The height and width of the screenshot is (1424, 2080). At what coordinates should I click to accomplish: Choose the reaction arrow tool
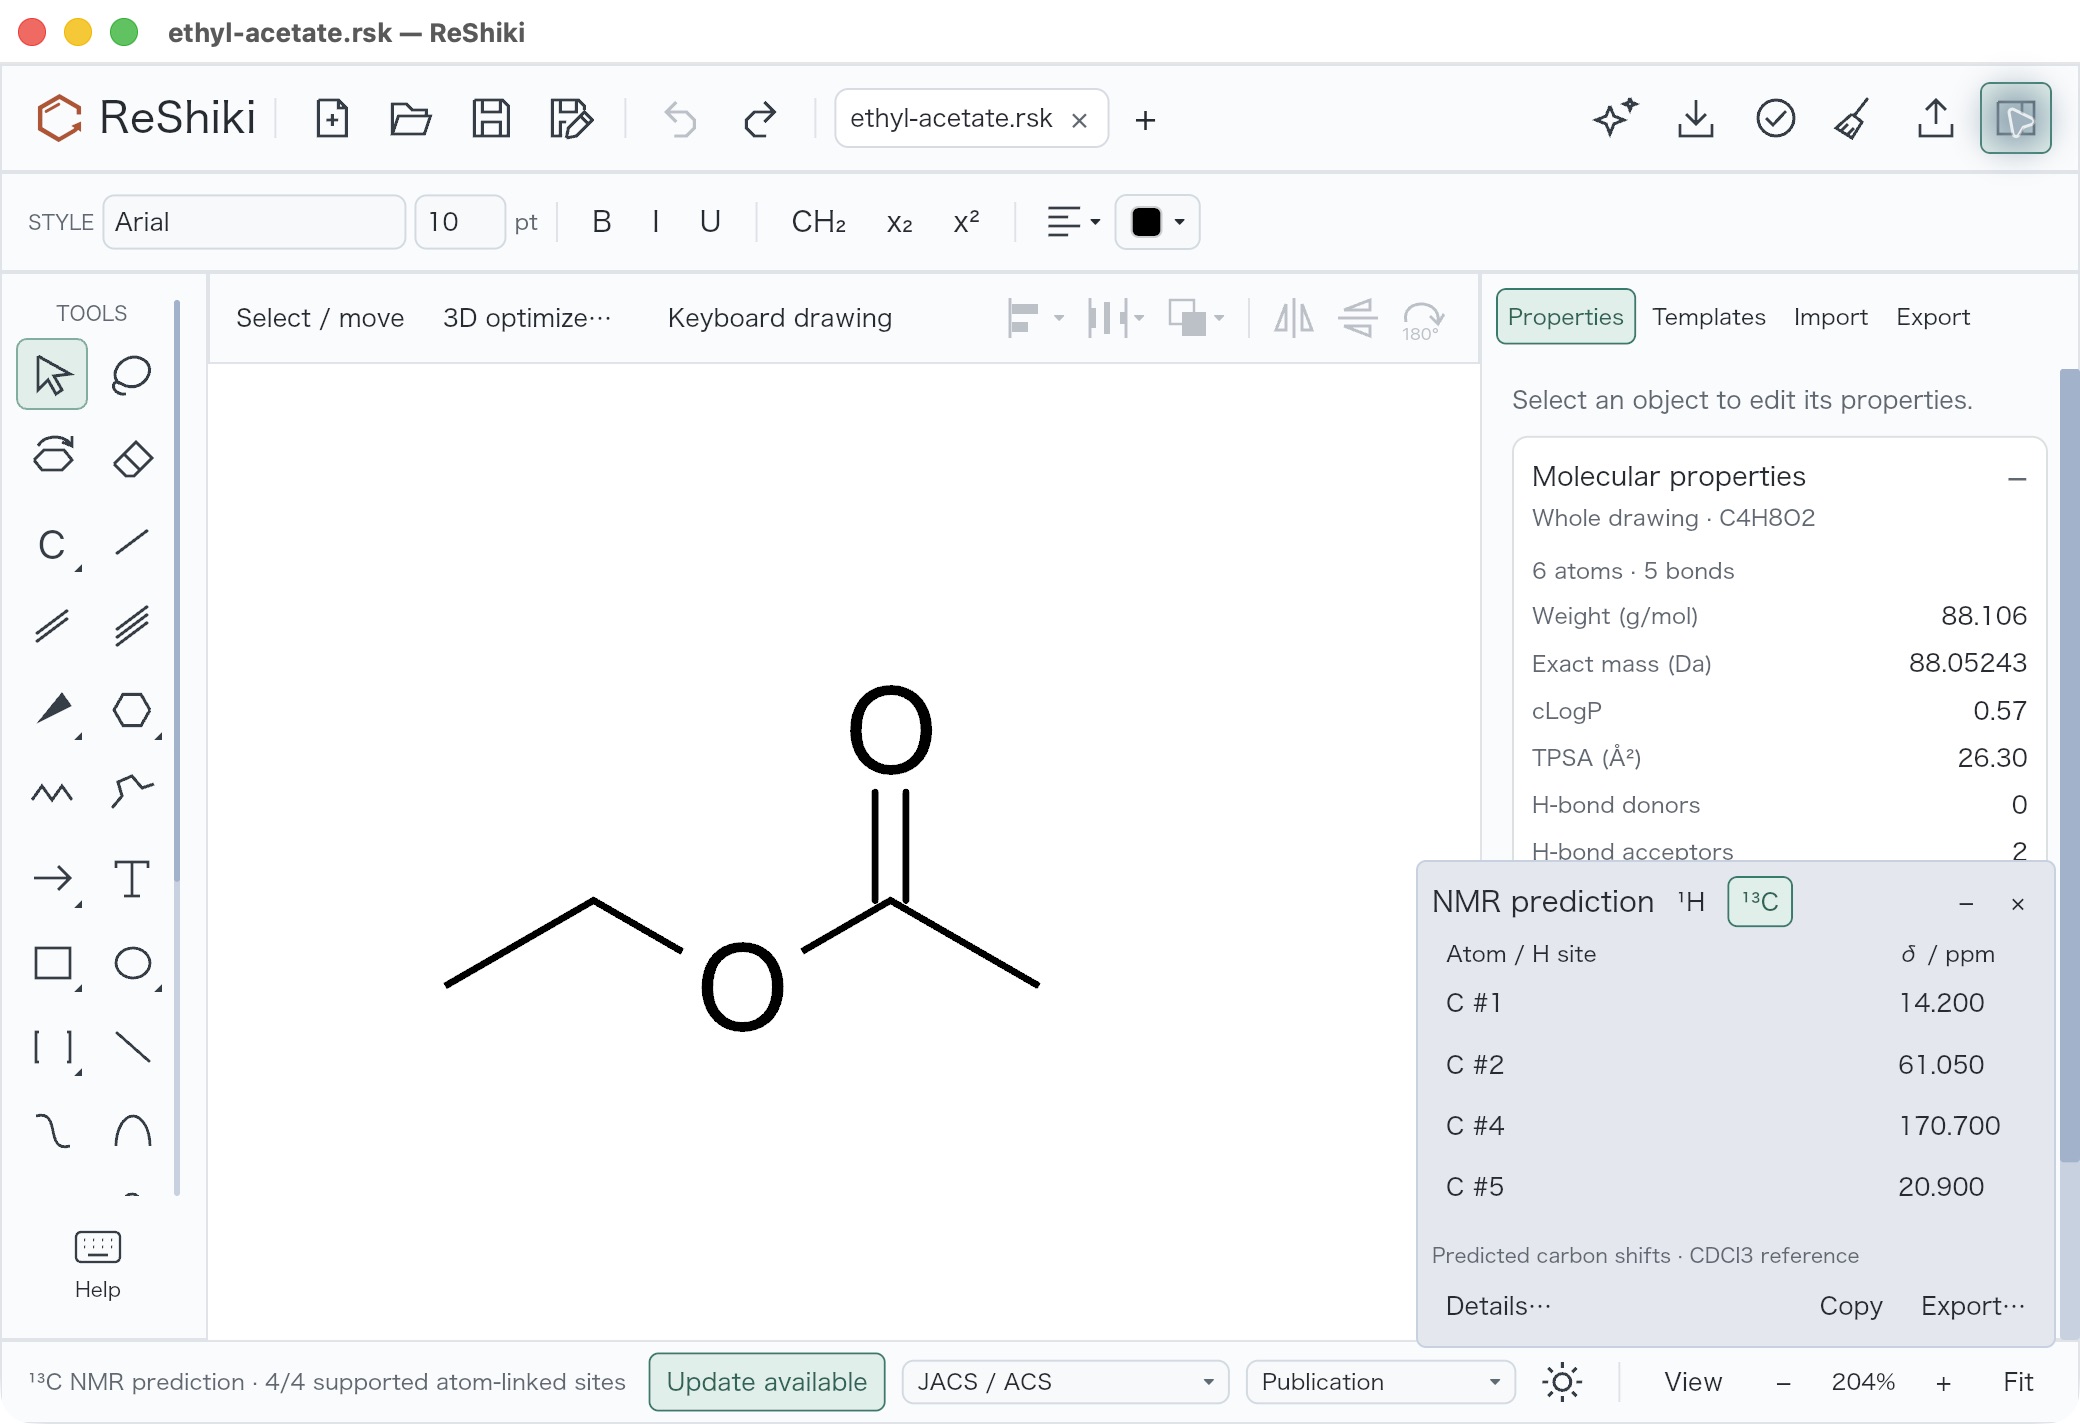(52, 879)
